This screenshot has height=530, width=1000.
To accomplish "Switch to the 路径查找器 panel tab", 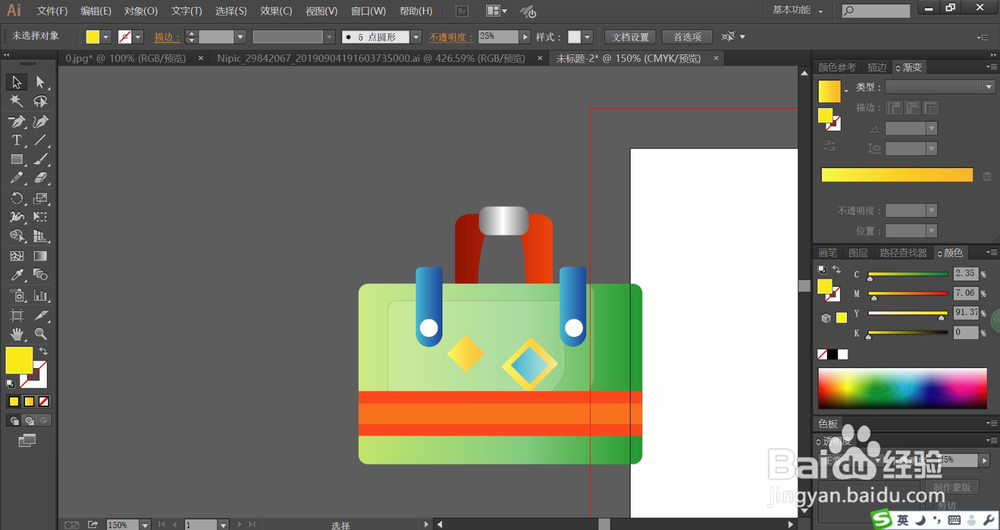I will click(x=903, y=253).
